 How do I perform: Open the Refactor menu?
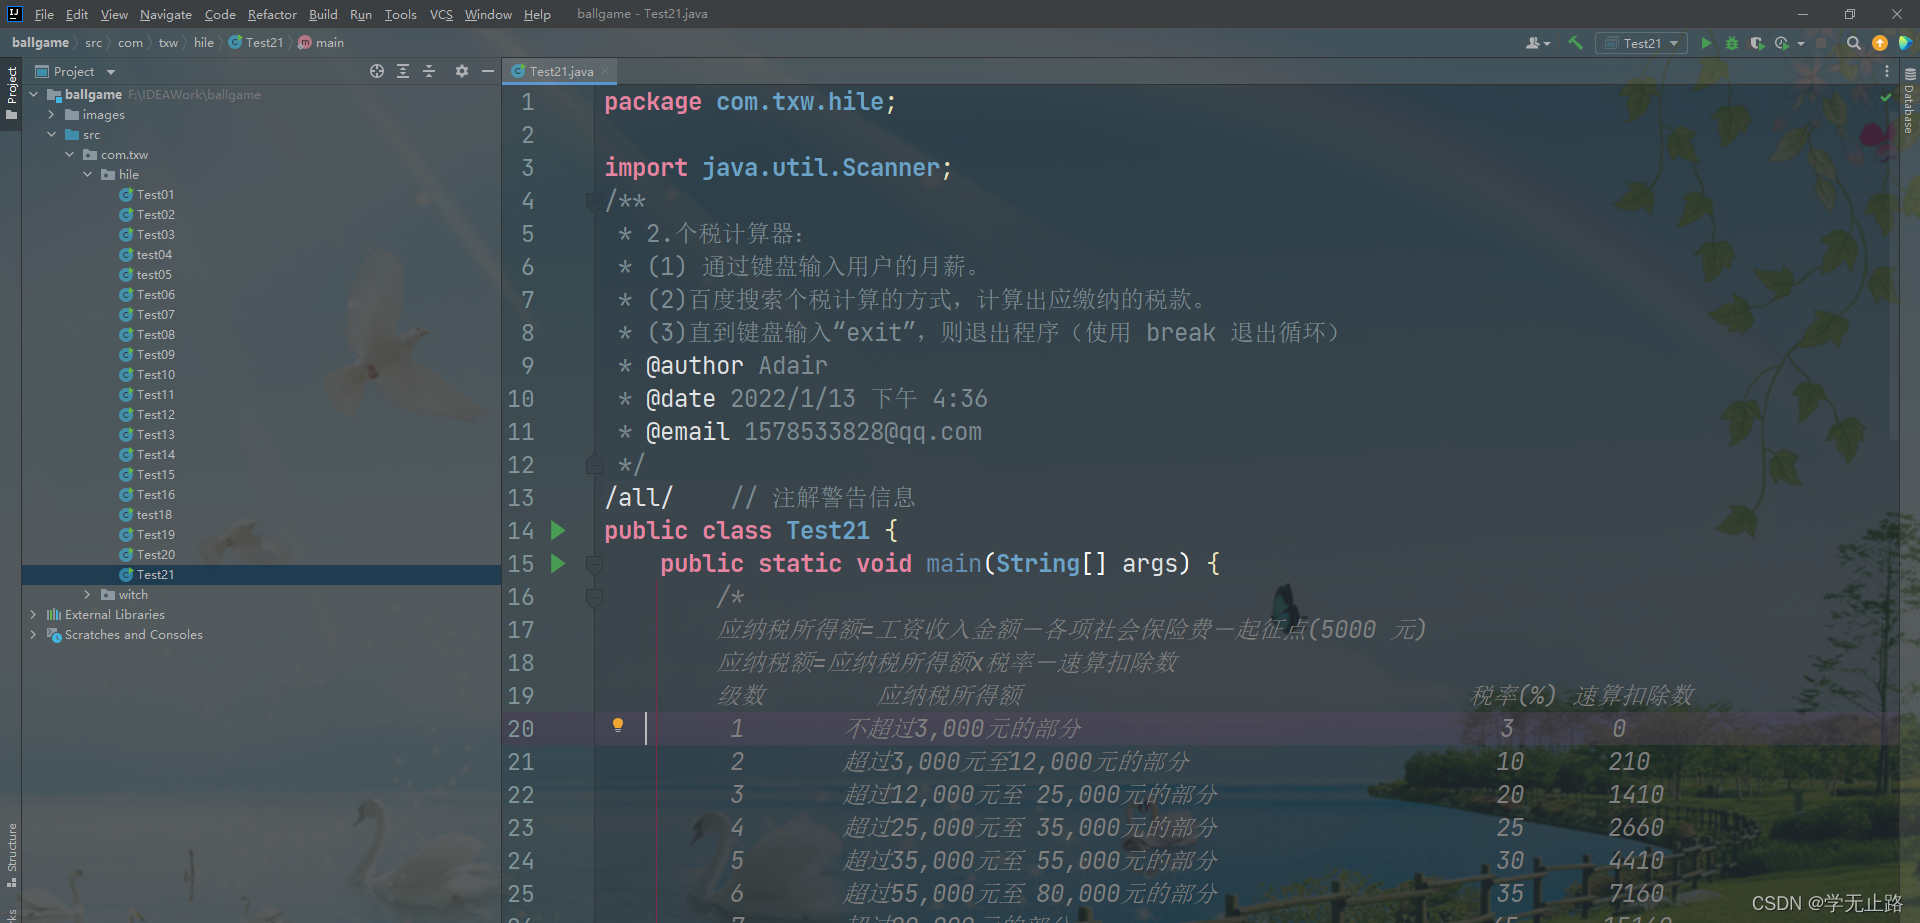272,14
